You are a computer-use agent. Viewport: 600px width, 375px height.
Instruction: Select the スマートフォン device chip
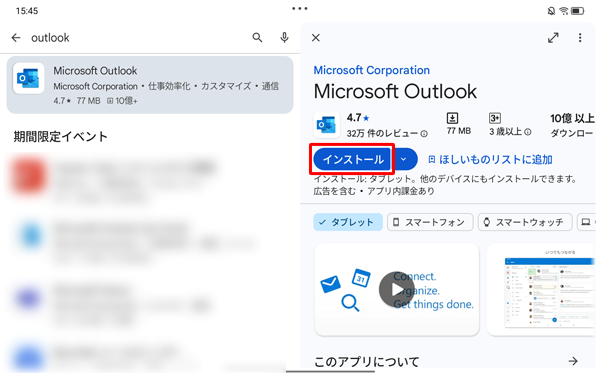point(430,222)
